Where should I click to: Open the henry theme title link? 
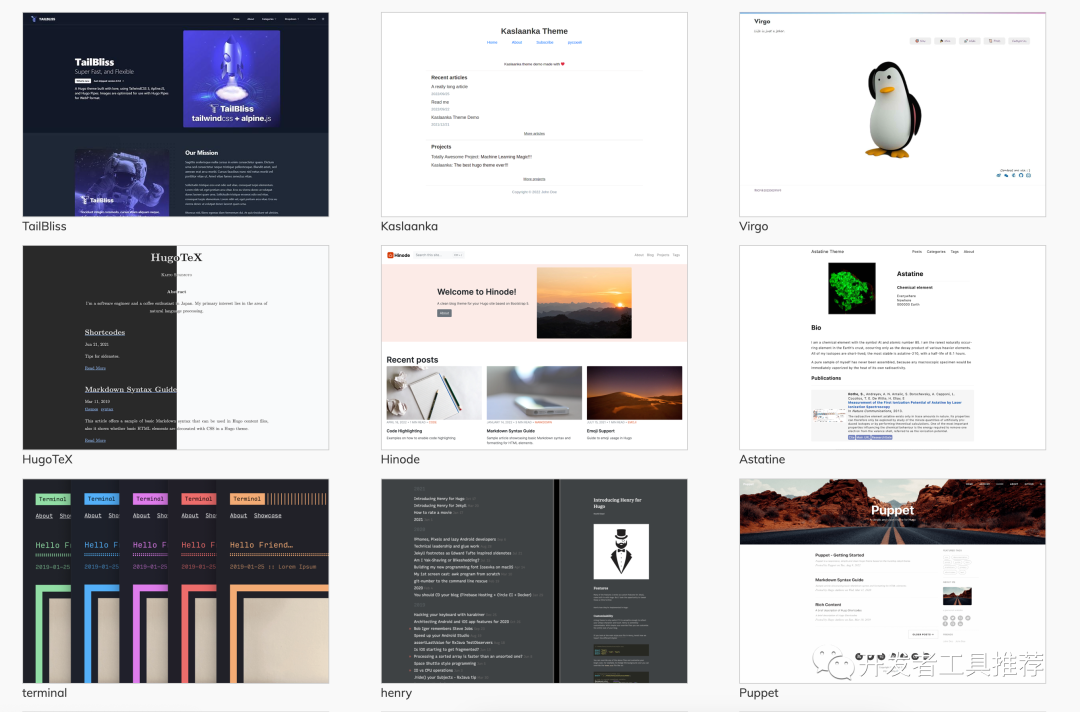[x=396, y=693]
